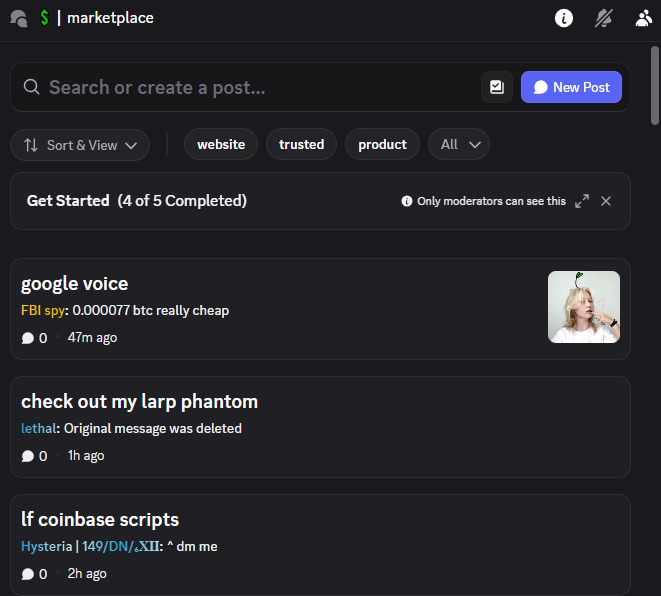
Task: Click the forum channel icon beside marketplace
Action: pos(19,18)
